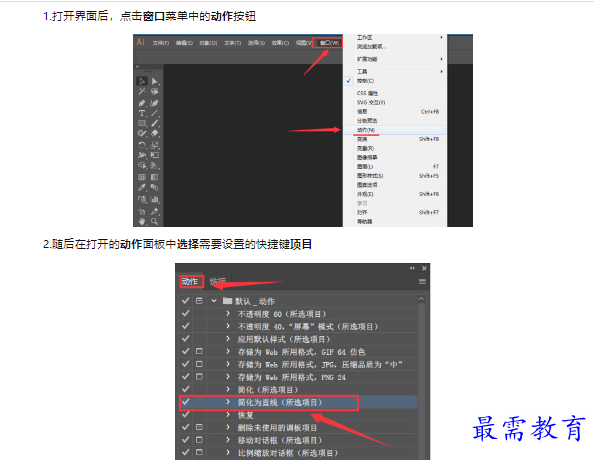Select the Lasso tool
Image resolution: width=594 pixels, height=460 pixels.
(155, 91)
